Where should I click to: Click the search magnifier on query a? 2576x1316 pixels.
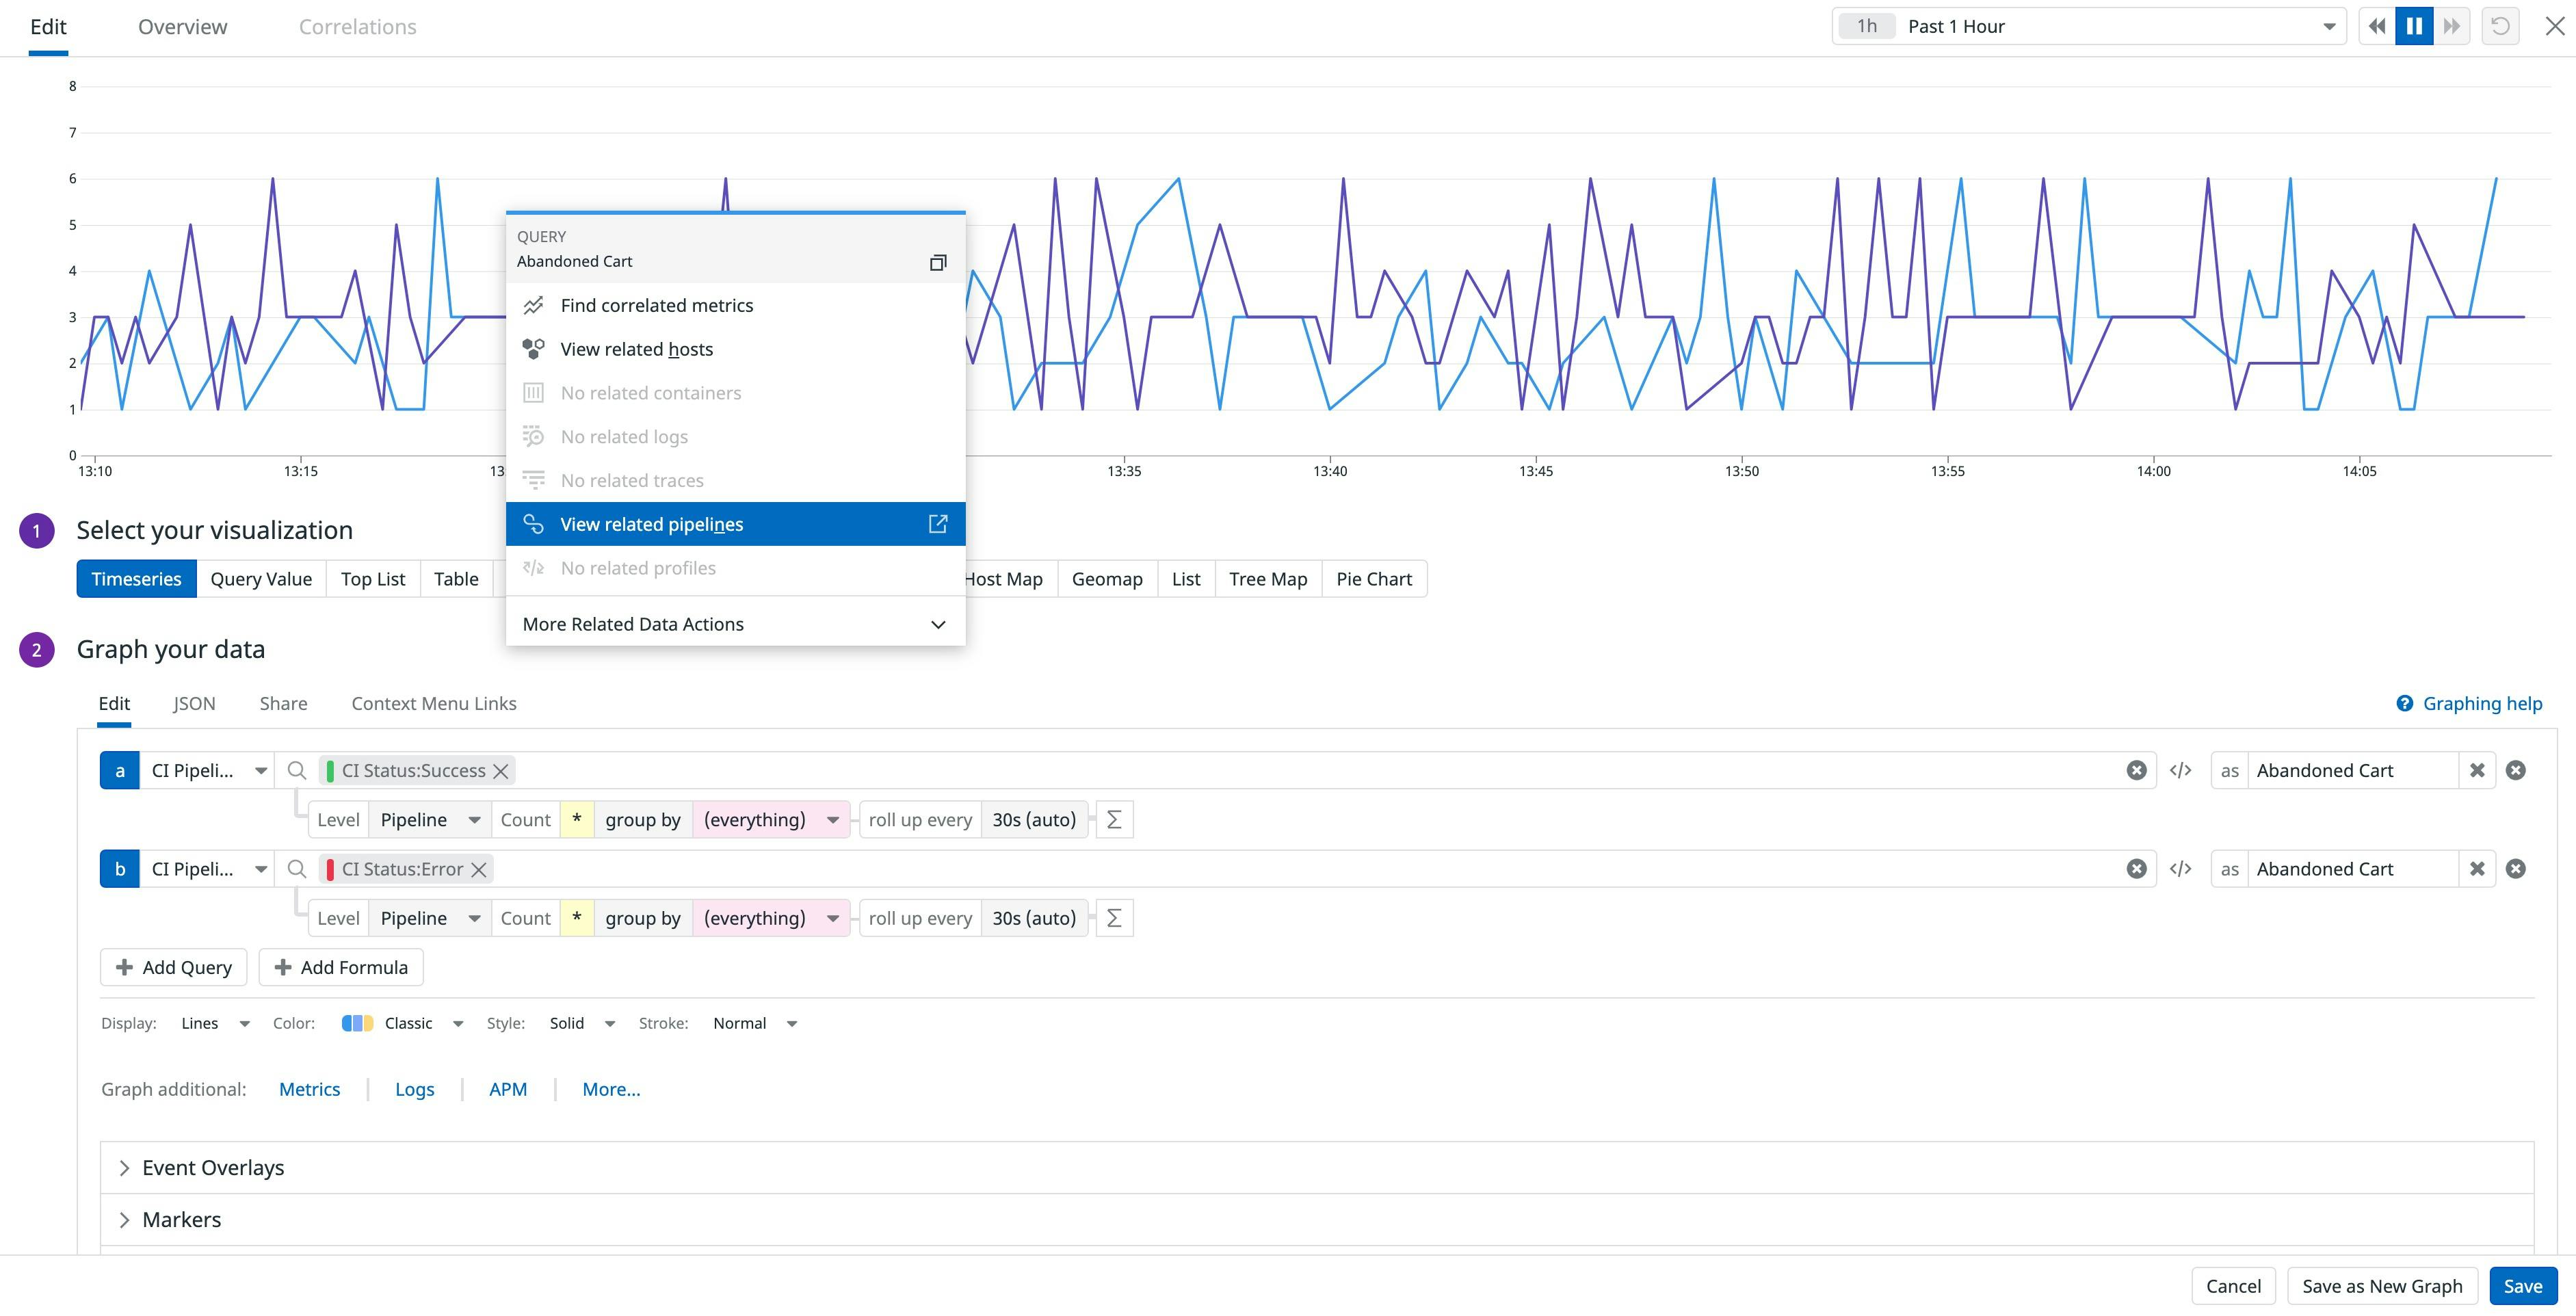296,770
